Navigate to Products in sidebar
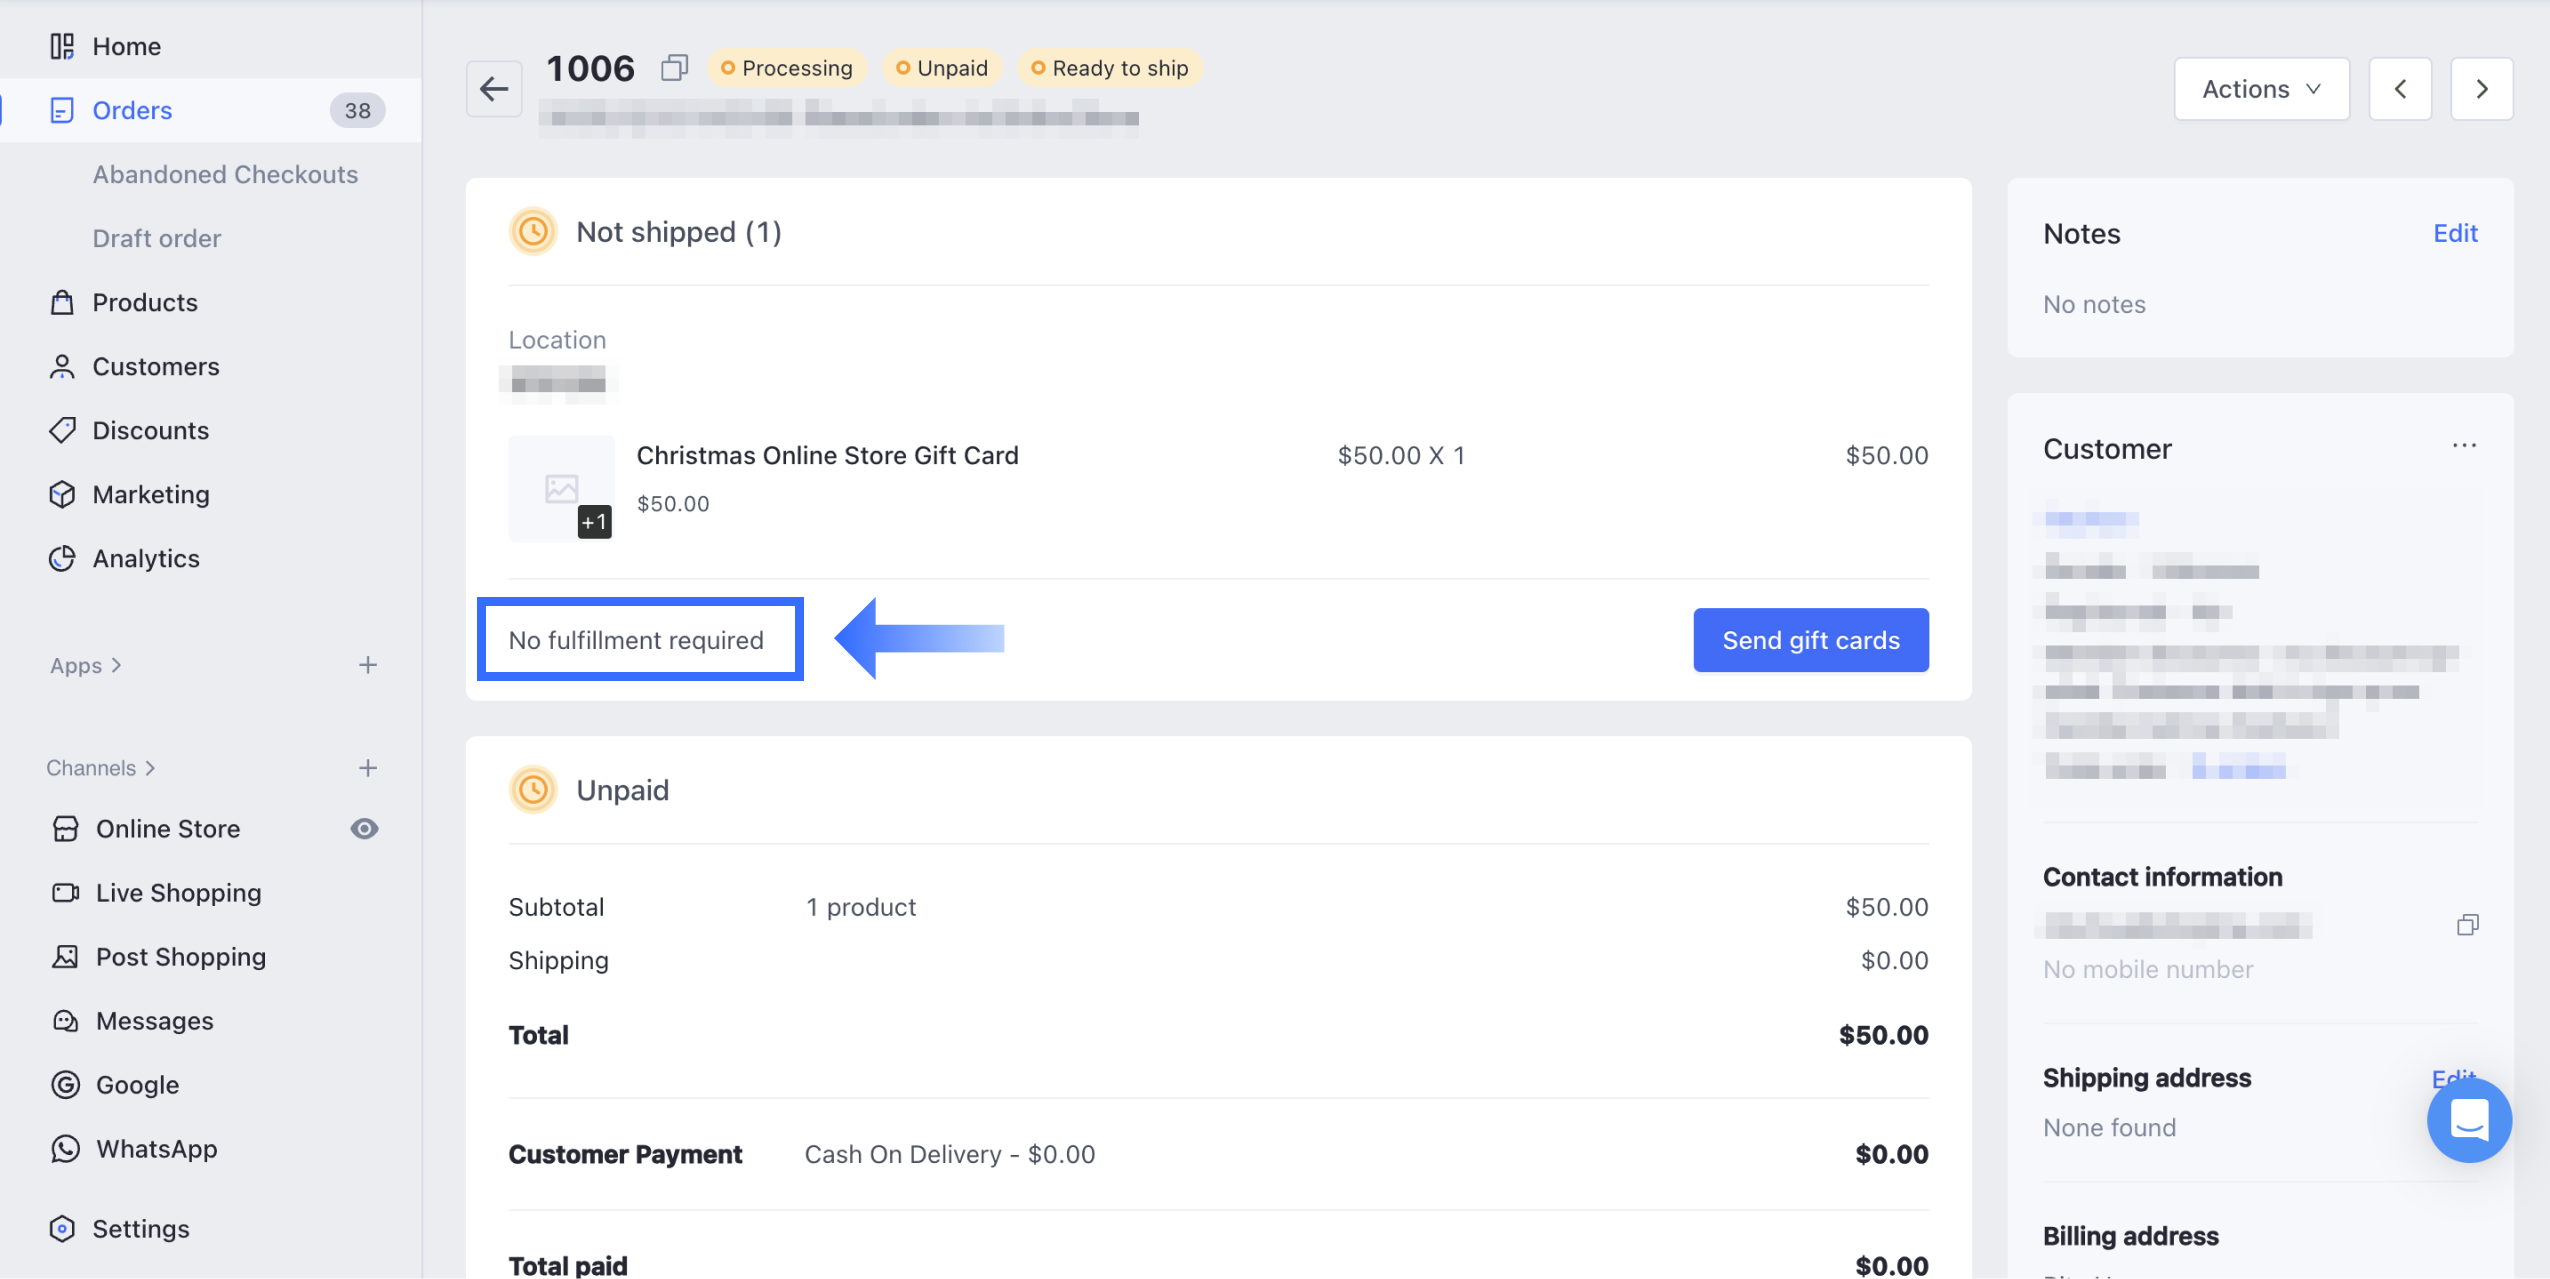 pyautogui.click(x=145, y=302)
